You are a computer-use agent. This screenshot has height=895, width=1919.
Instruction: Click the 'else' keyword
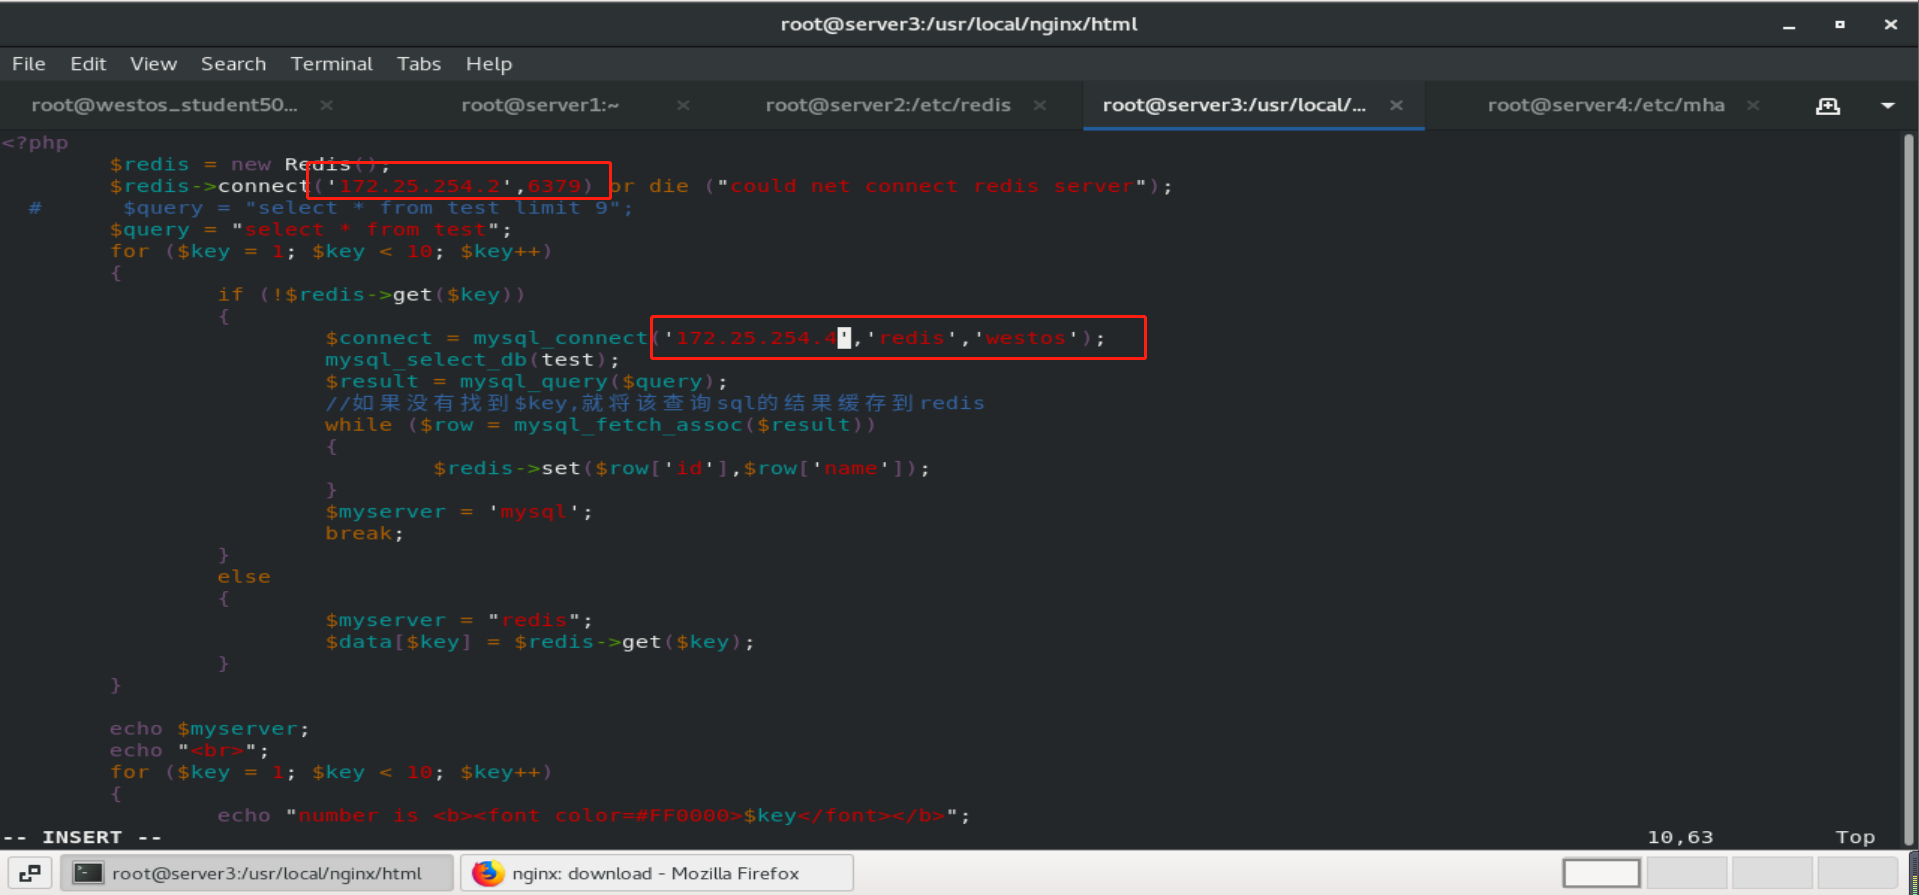pos(244,577)
